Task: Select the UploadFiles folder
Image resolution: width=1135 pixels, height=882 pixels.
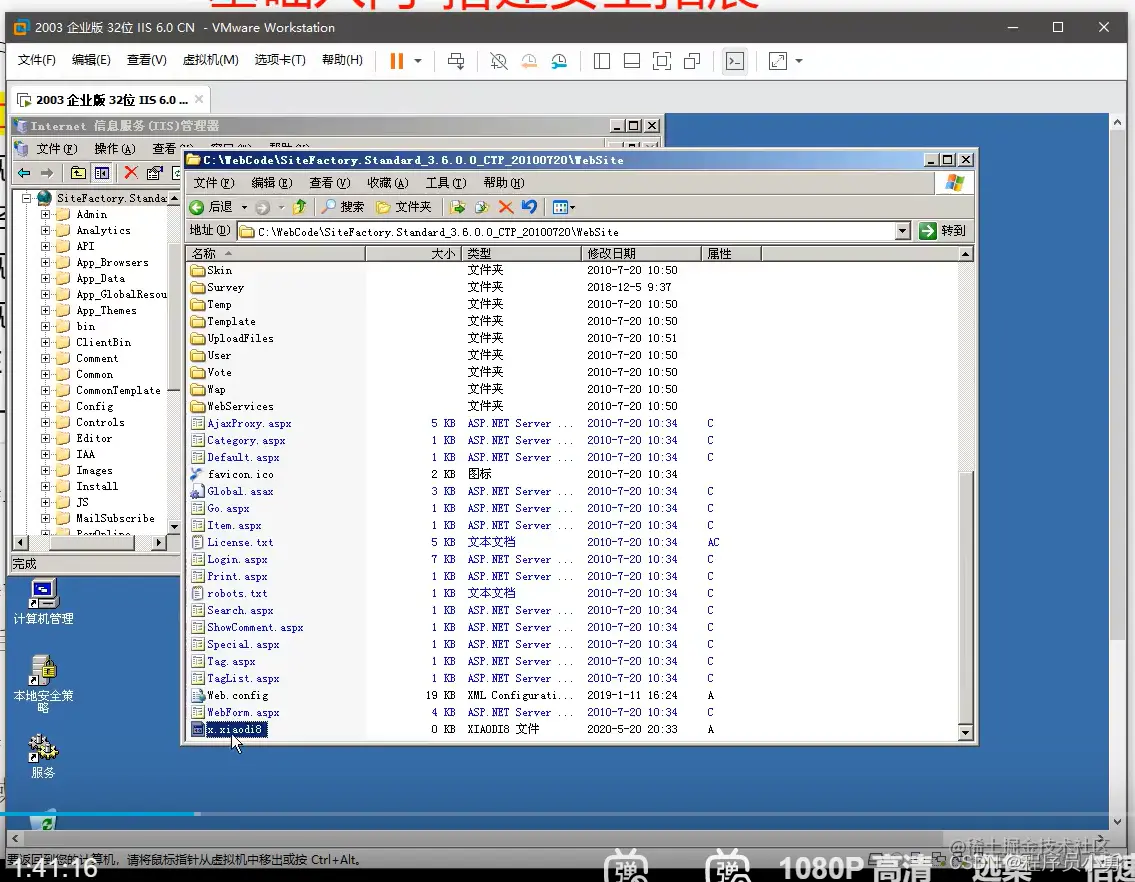Action: point(240,338)
